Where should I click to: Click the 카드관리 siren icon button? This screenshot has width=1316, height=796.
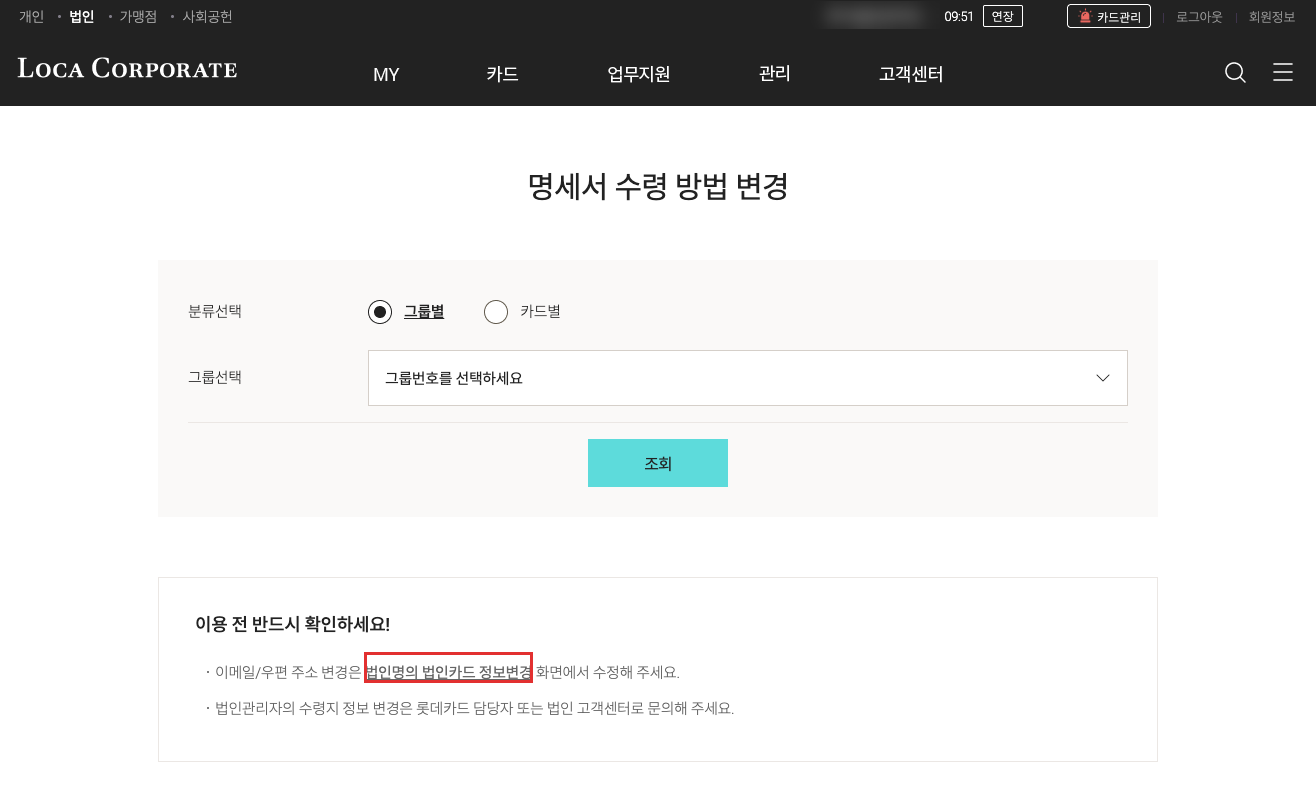point(1109,16)
